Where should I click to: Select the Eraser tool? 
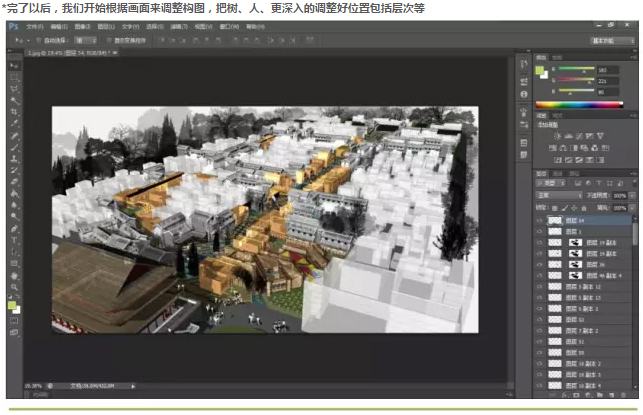coord(14,181)
